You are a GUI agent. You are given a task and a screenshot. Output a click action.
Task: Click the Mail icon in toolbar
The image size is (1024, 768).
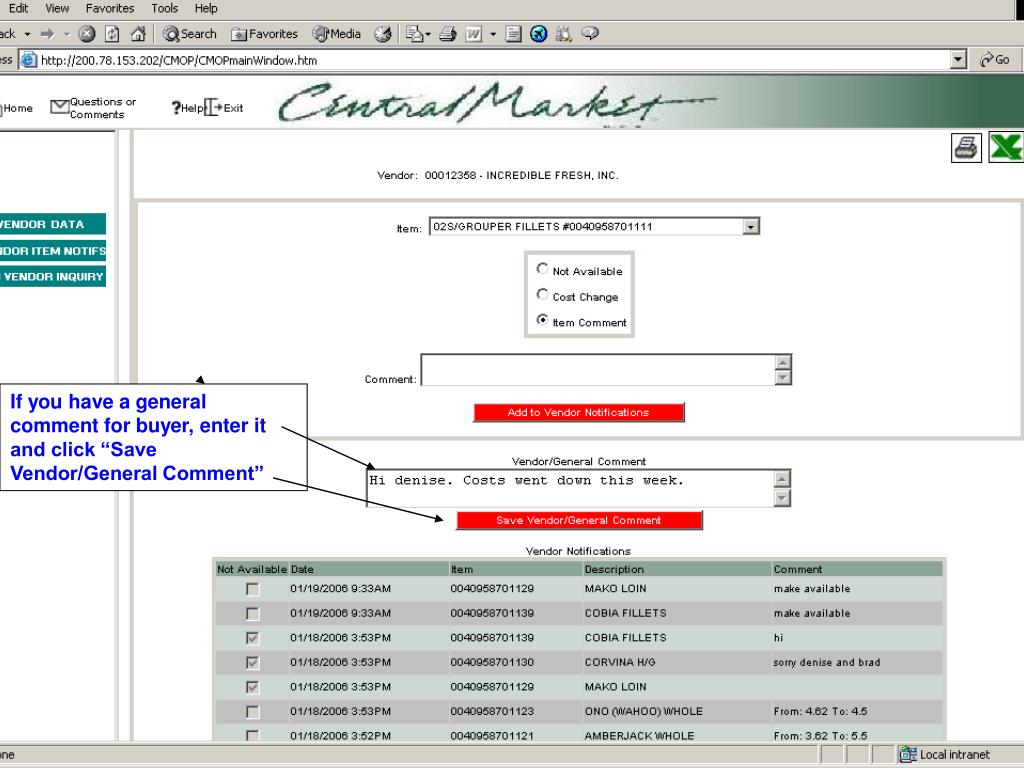[x=415, y=34]
